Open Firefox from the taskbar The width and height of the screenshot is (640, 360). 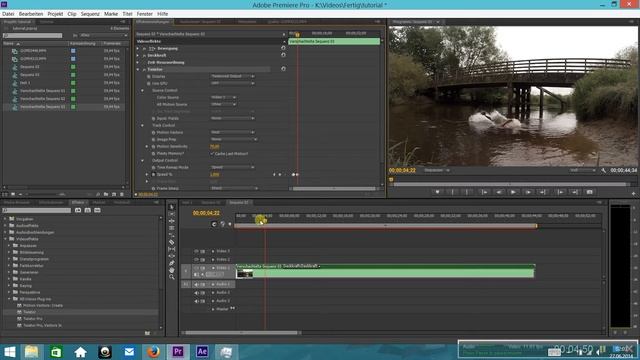pos(153,351)
